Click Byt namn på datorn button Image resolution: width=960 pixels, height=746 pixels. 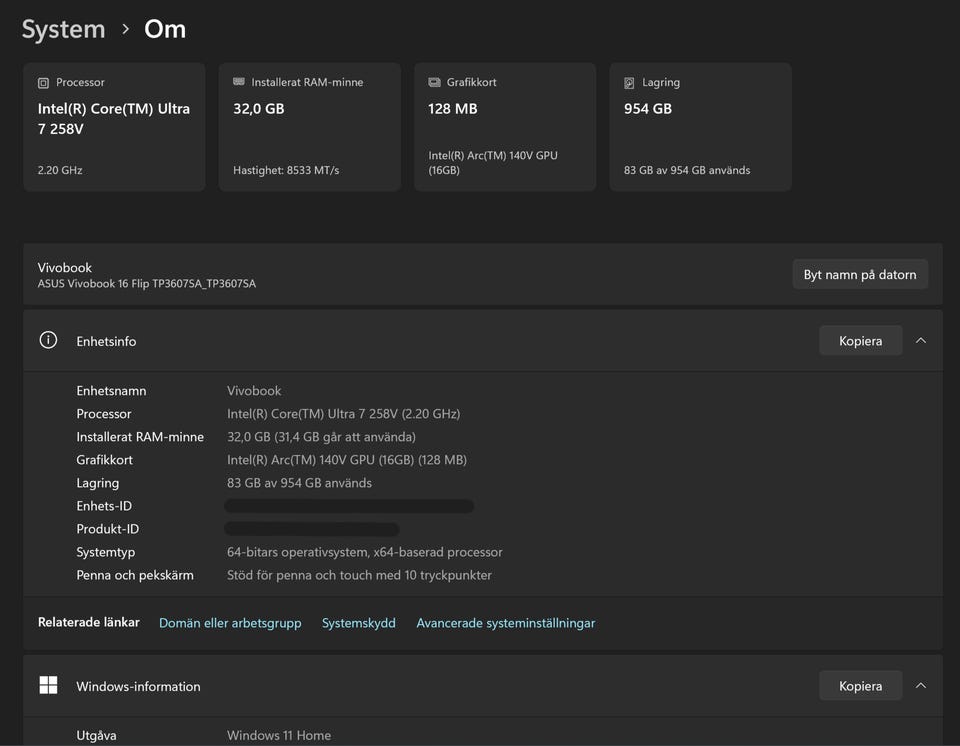tap(860, 274)
